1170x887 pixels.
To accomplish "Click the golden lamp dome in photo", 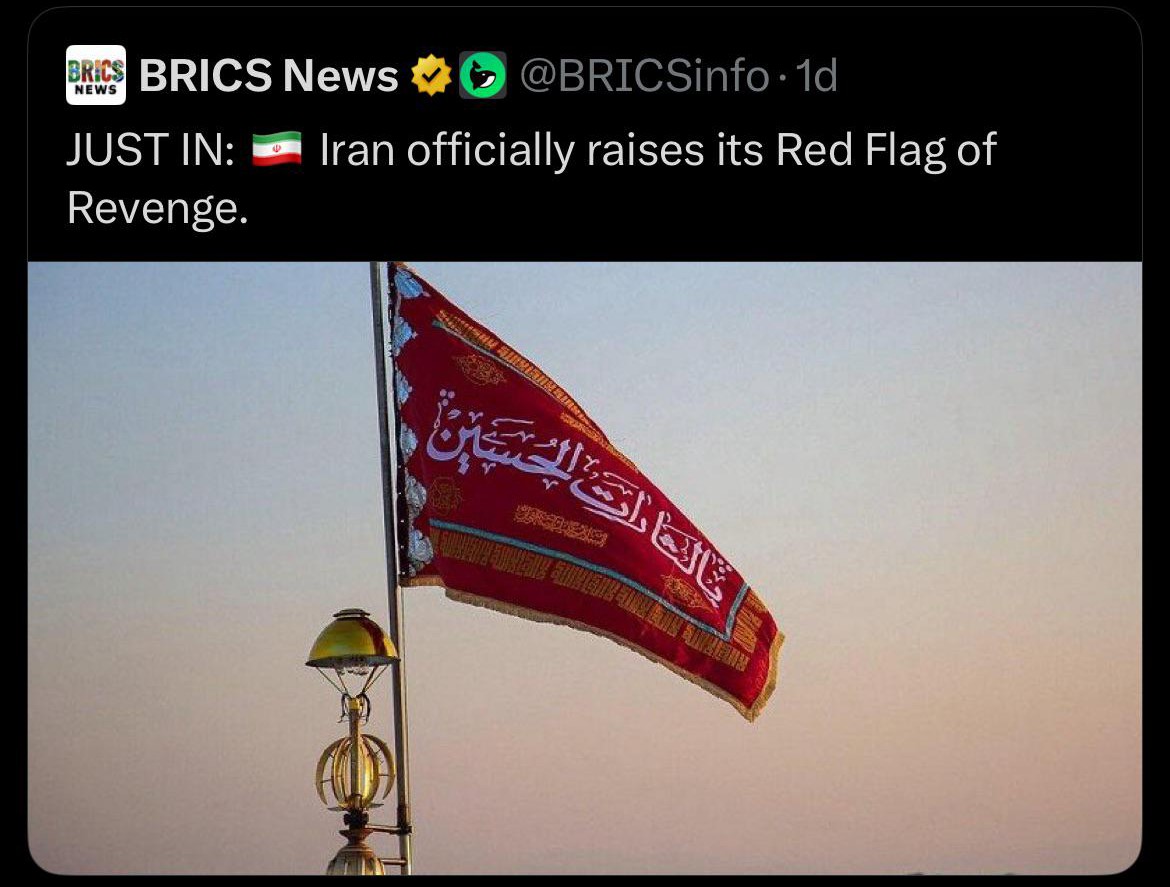I will (x=351, y=639).
